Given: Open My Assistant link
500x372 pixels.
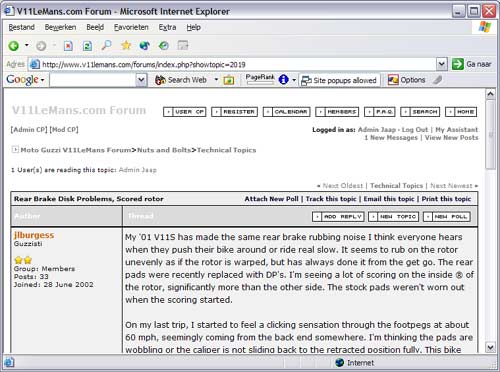Looking at the screenshot, I should click(457, 130).
